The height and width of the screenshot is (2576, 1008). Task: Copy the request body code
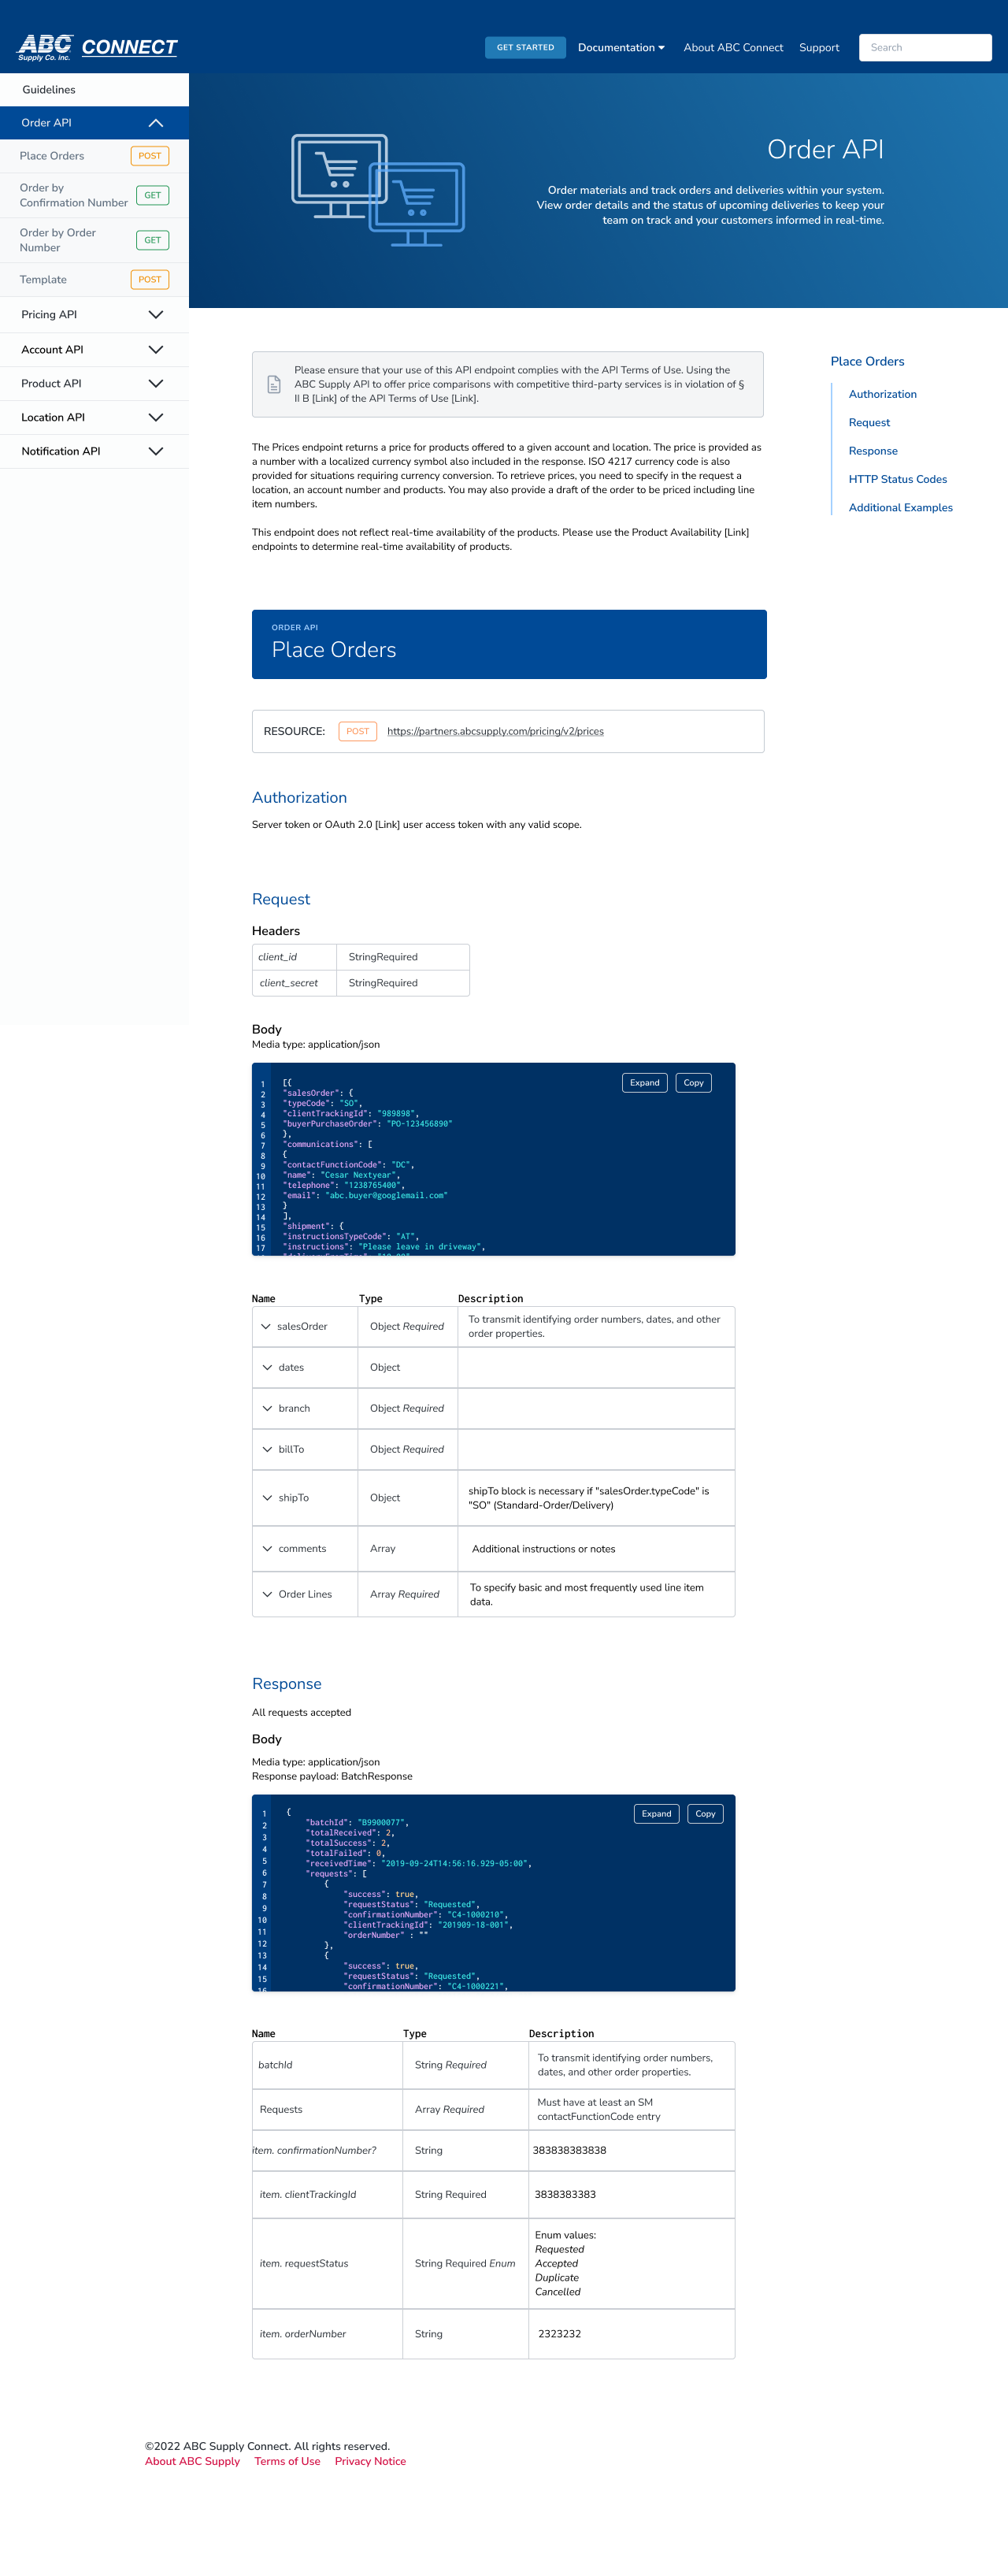click(693, 1082)
